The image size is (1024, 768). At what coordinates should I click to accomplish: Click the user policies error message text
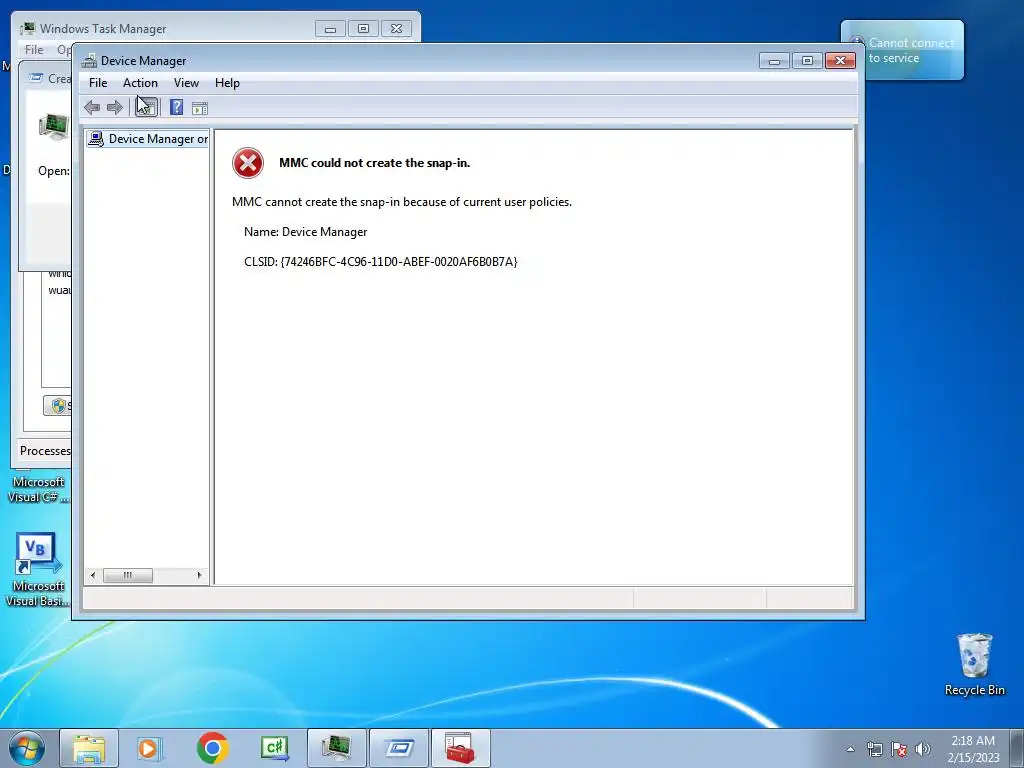tap(402, 202)
